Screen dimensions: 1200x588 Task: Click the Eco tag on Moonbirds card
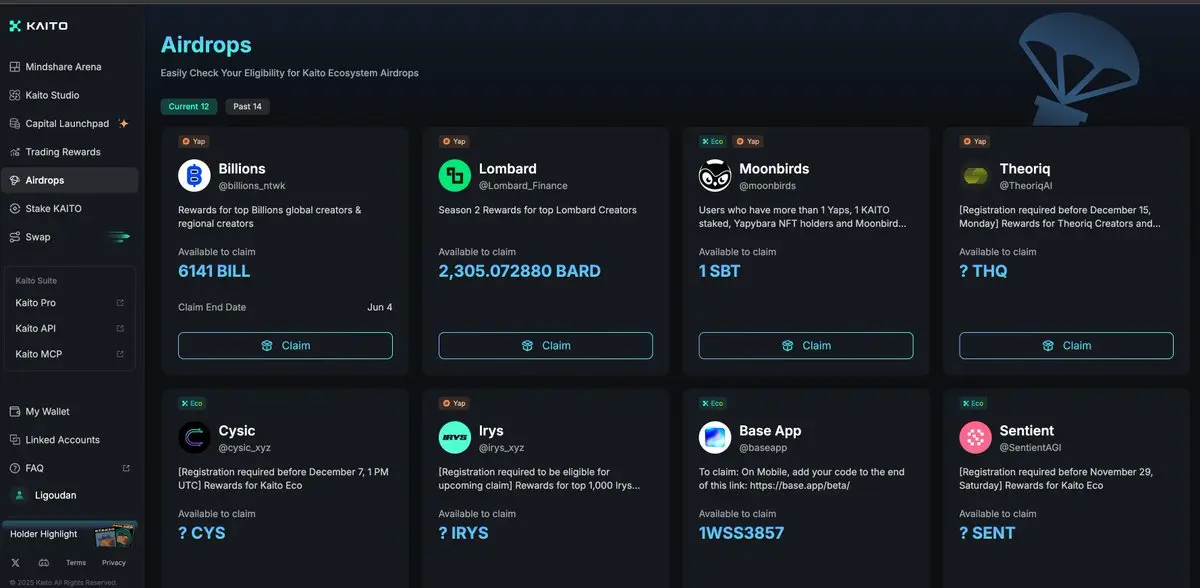(x=713, y=141)
